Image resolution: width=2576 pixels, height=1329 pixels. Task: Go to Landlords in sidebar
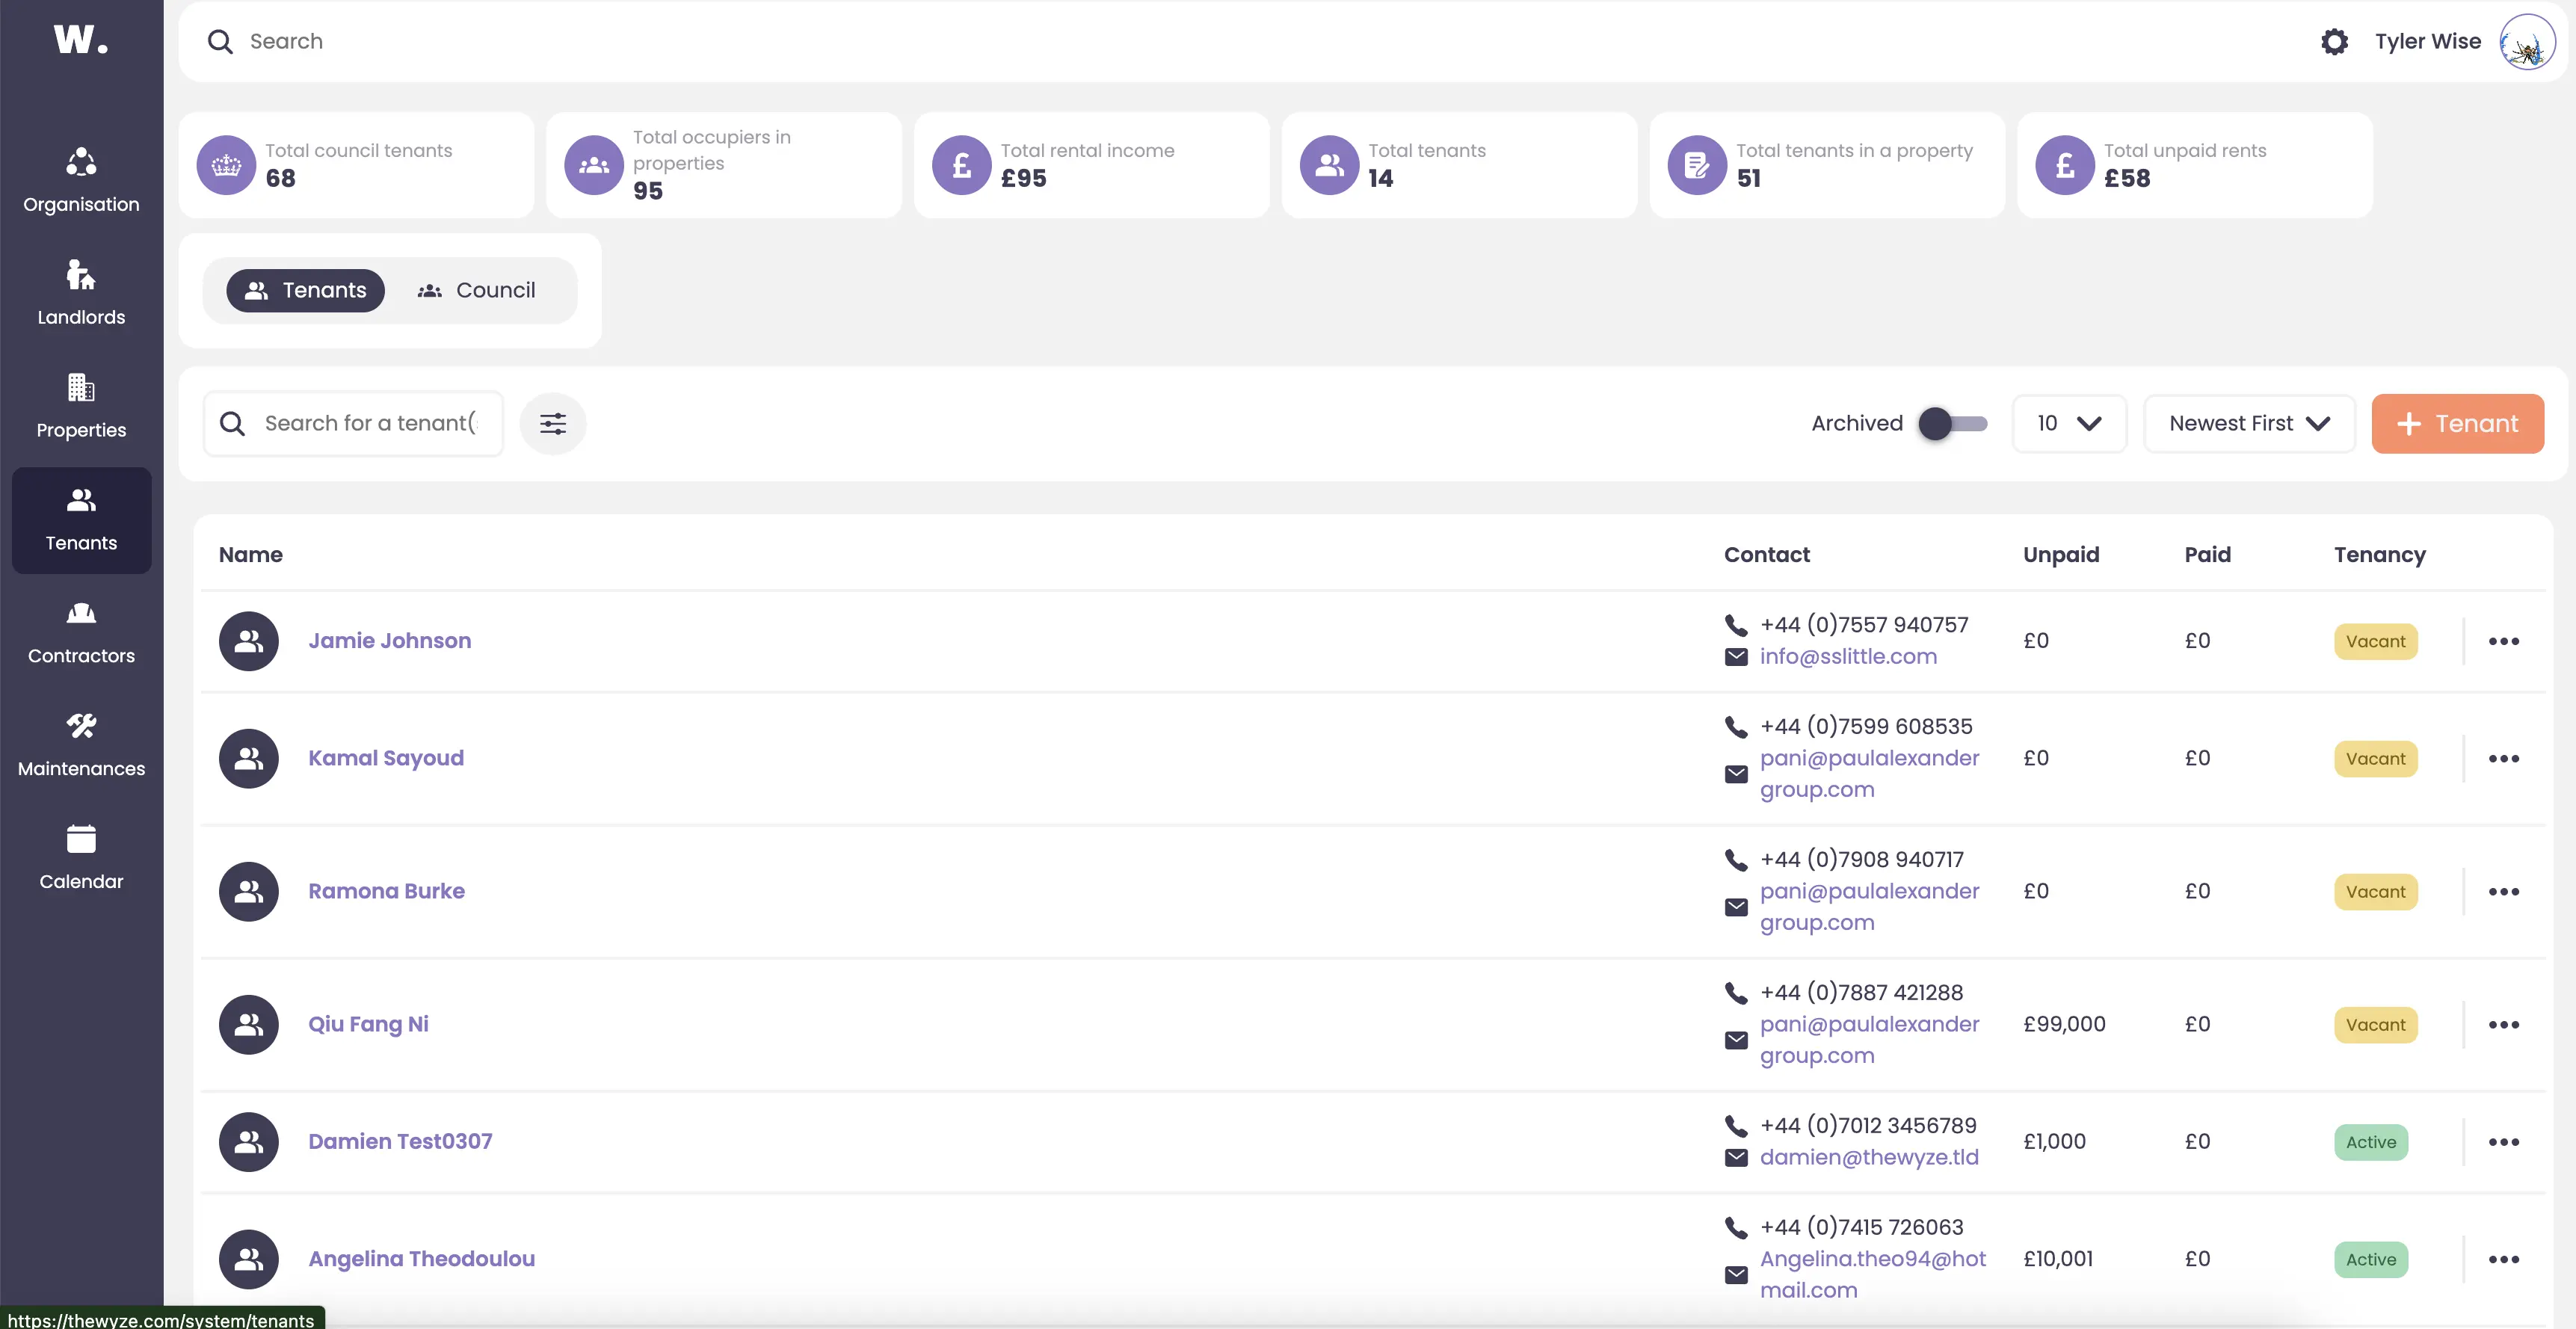click(81, 293)
